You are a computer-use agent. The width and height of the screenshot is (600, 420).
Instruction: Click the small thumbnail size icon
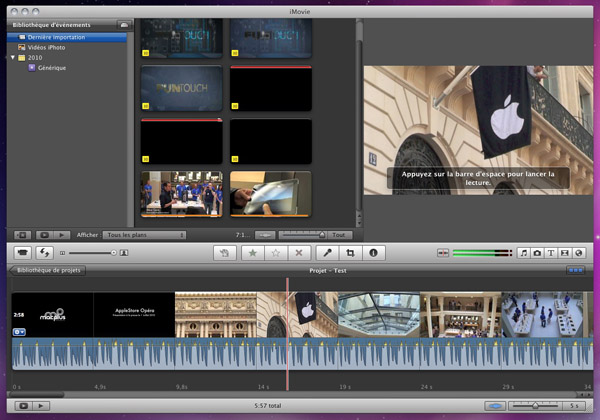pyautogui.click(x=62, y=253)
